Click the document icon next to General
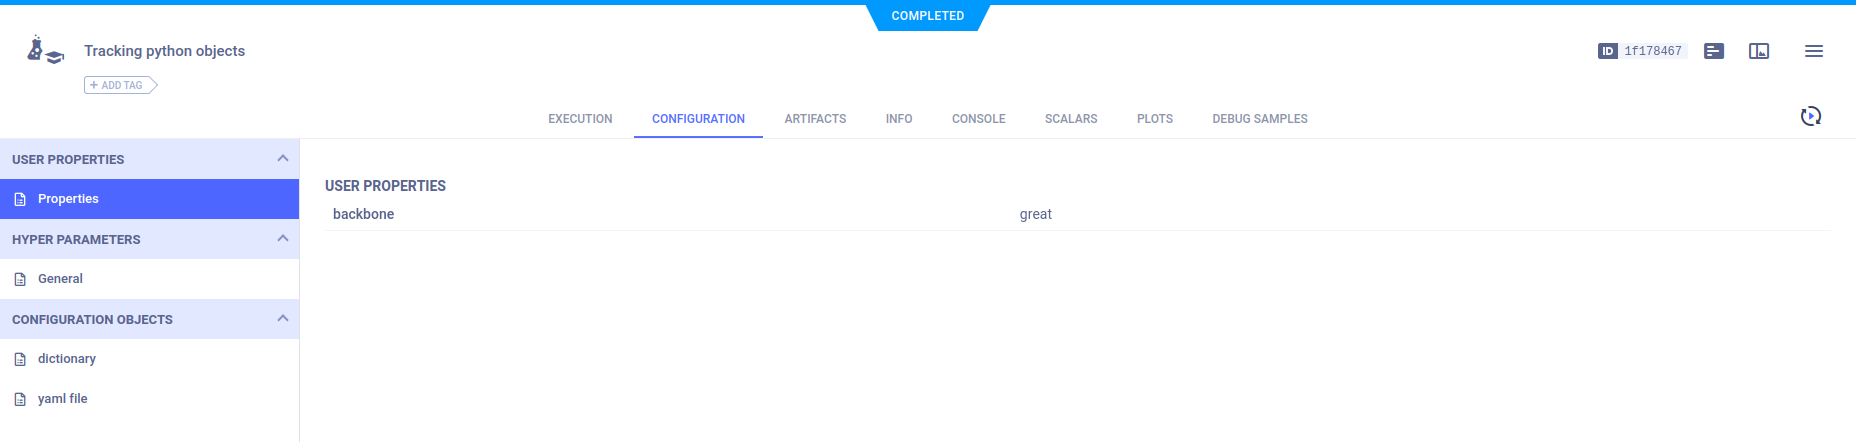The height and width of the screenshot is (442, 1856). pyautogui.click(x=20, y=280)
